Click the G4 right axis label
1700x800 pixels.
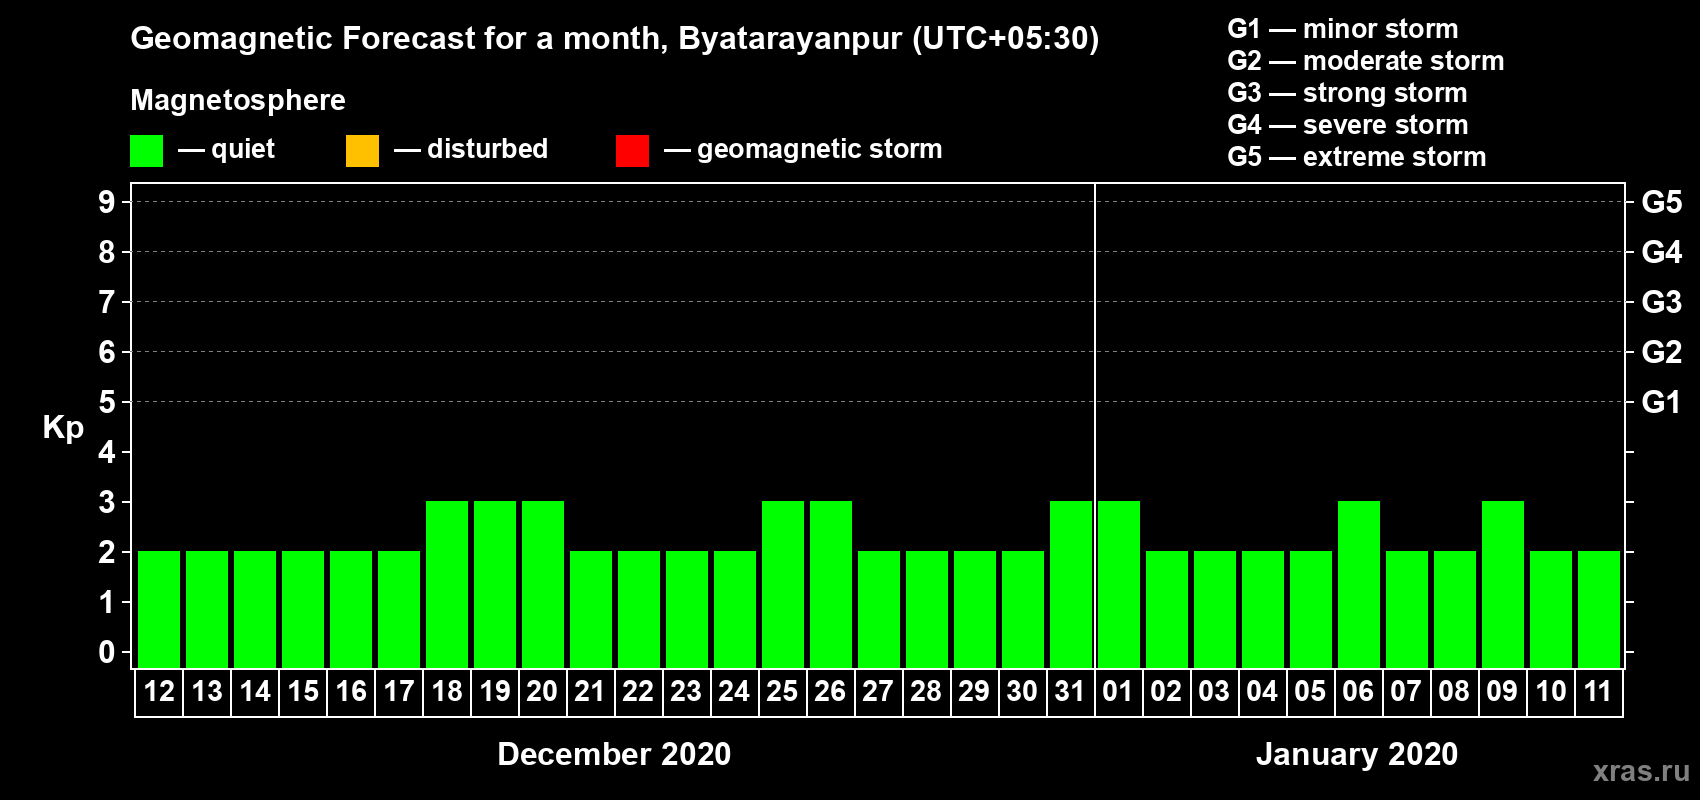[1662, 252]
